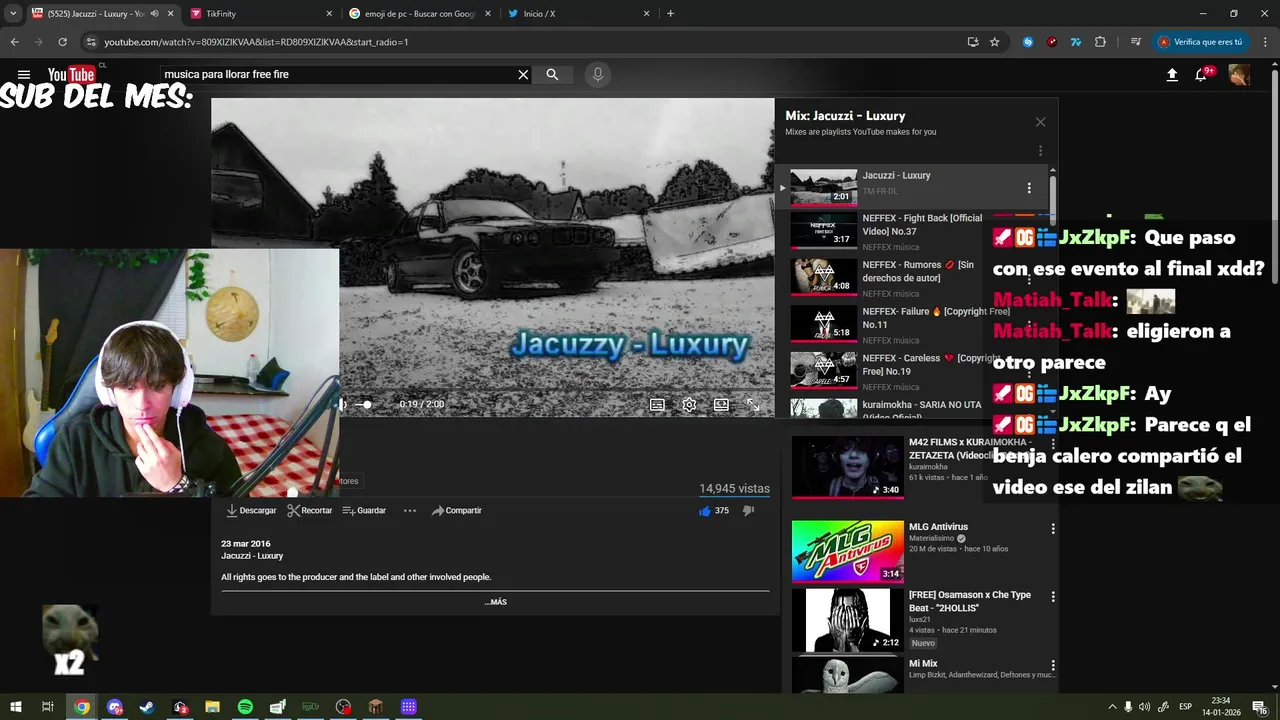Open options for Jacuzzi - Luxury playlist item
Image resolution: width=1280 pixels, height=720 pixels.
(x=1029, y=188)
